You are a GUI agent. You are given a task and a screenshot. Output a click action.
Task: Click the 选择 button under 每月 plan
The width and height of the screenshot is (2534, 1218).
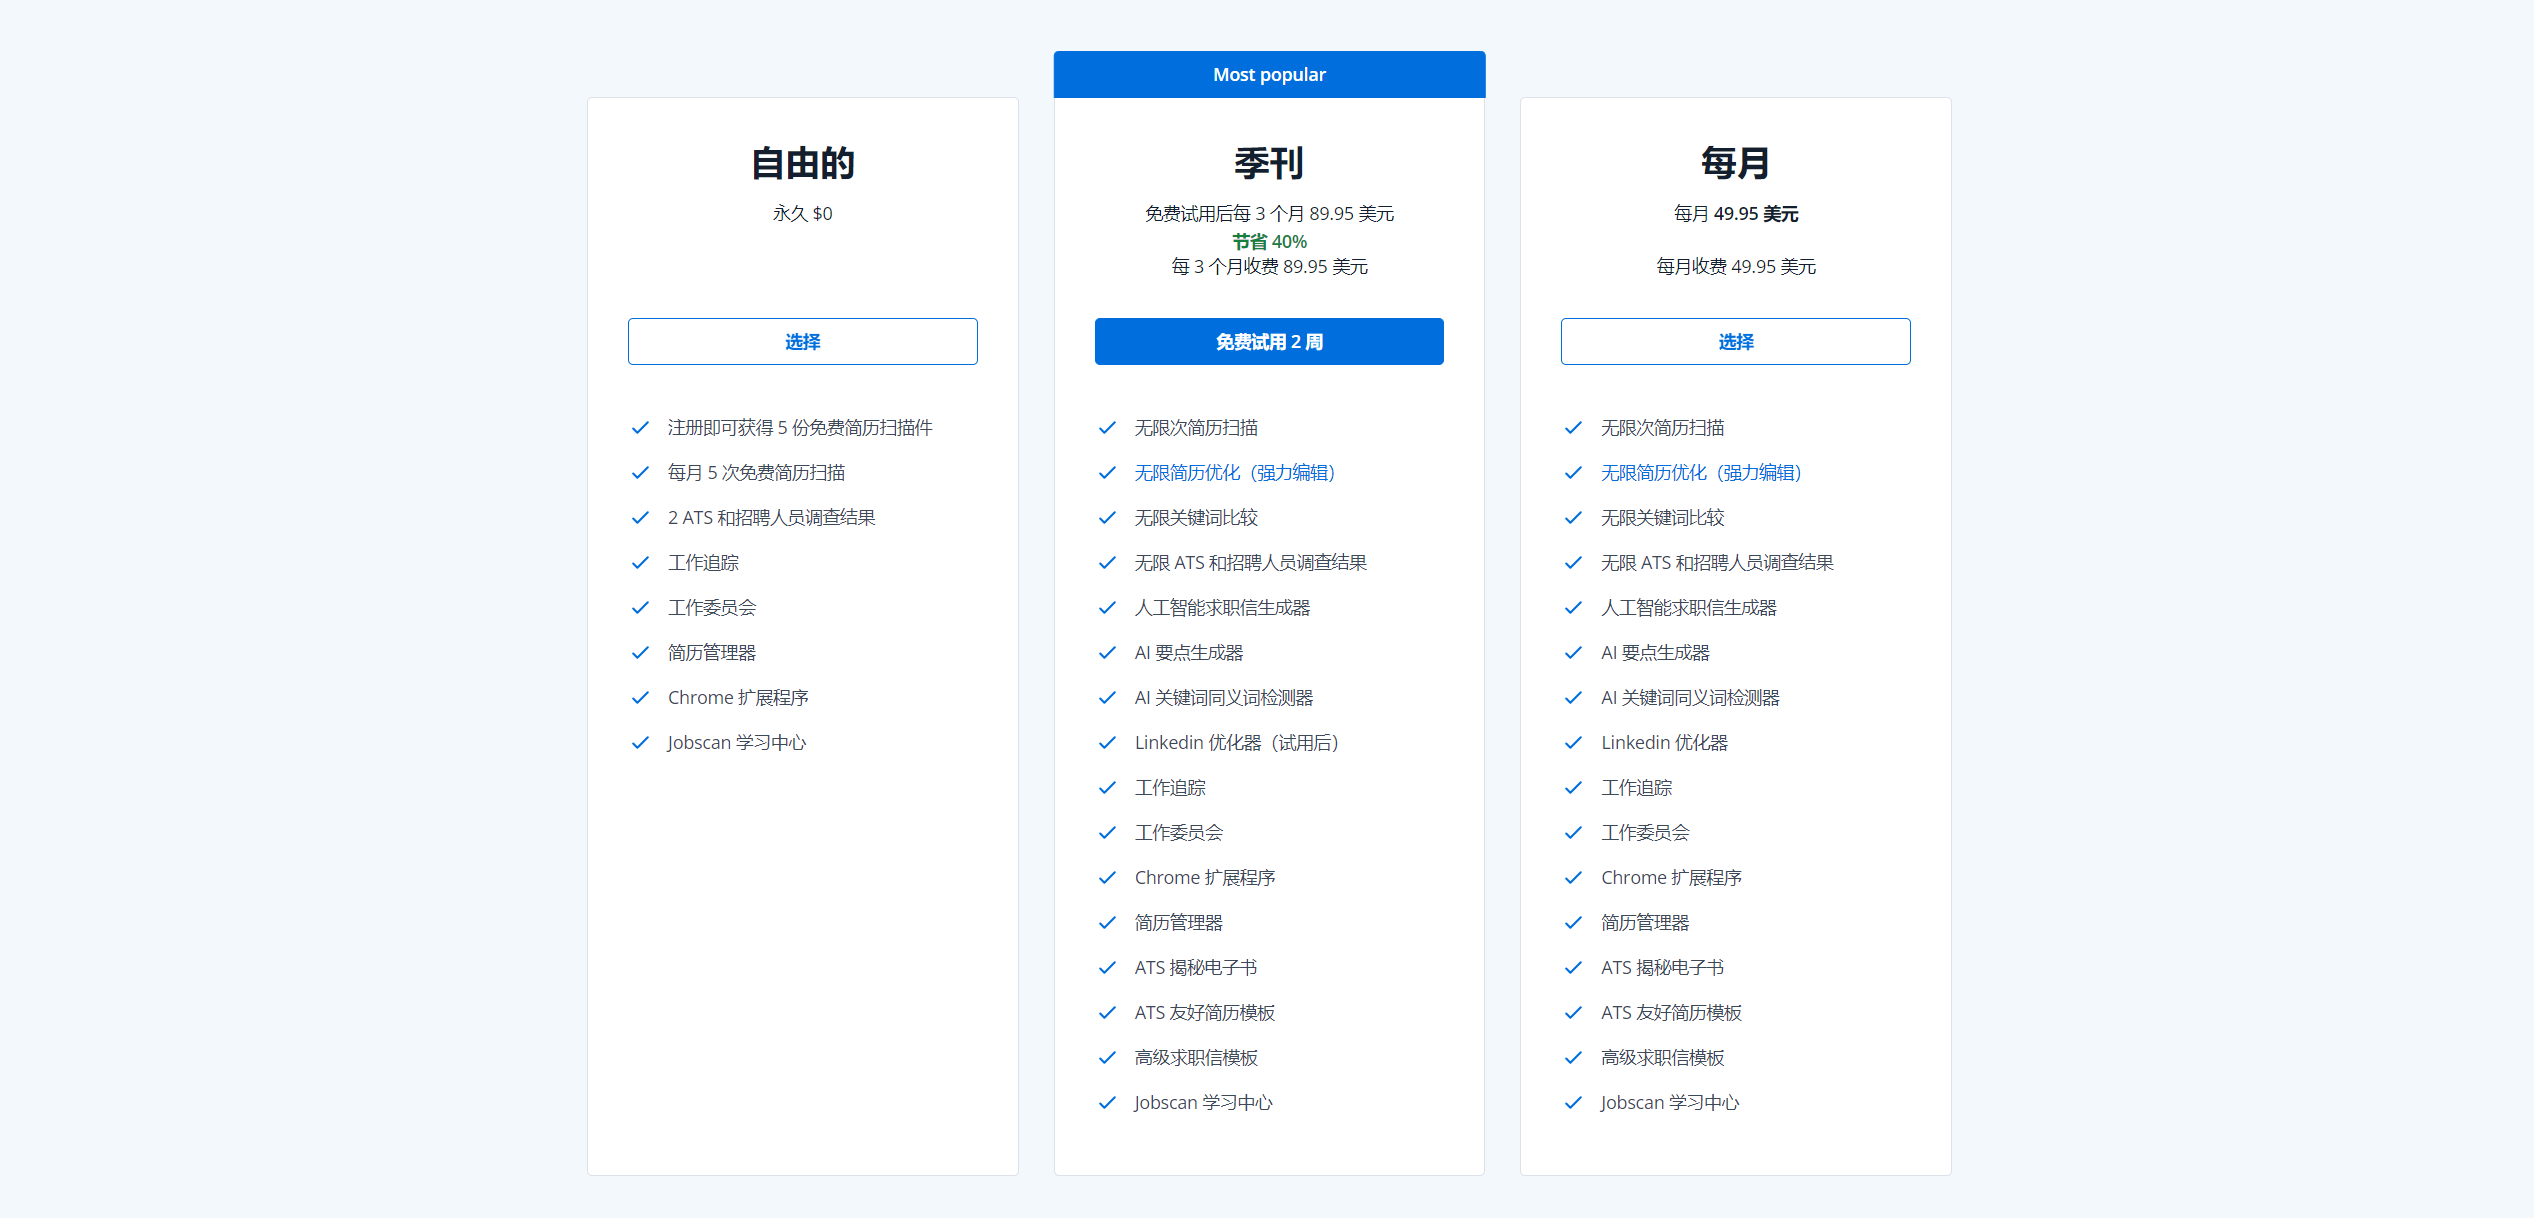tap(1735, 342)
